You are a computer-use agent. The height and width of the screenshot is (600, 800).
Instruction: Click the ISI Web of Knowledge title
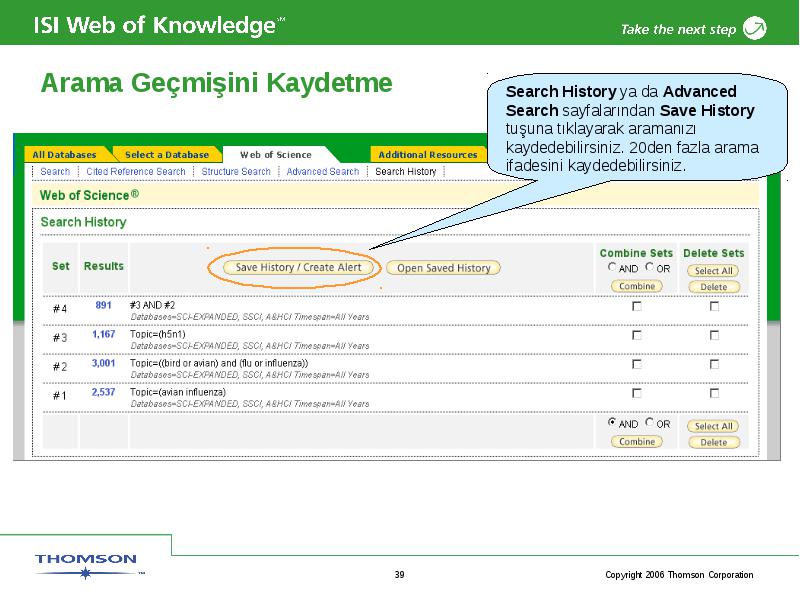click(160, 25)
